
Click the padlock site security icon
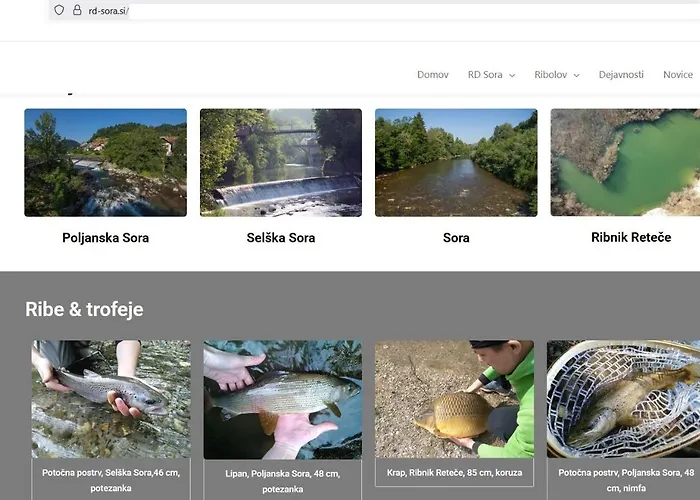77,10
